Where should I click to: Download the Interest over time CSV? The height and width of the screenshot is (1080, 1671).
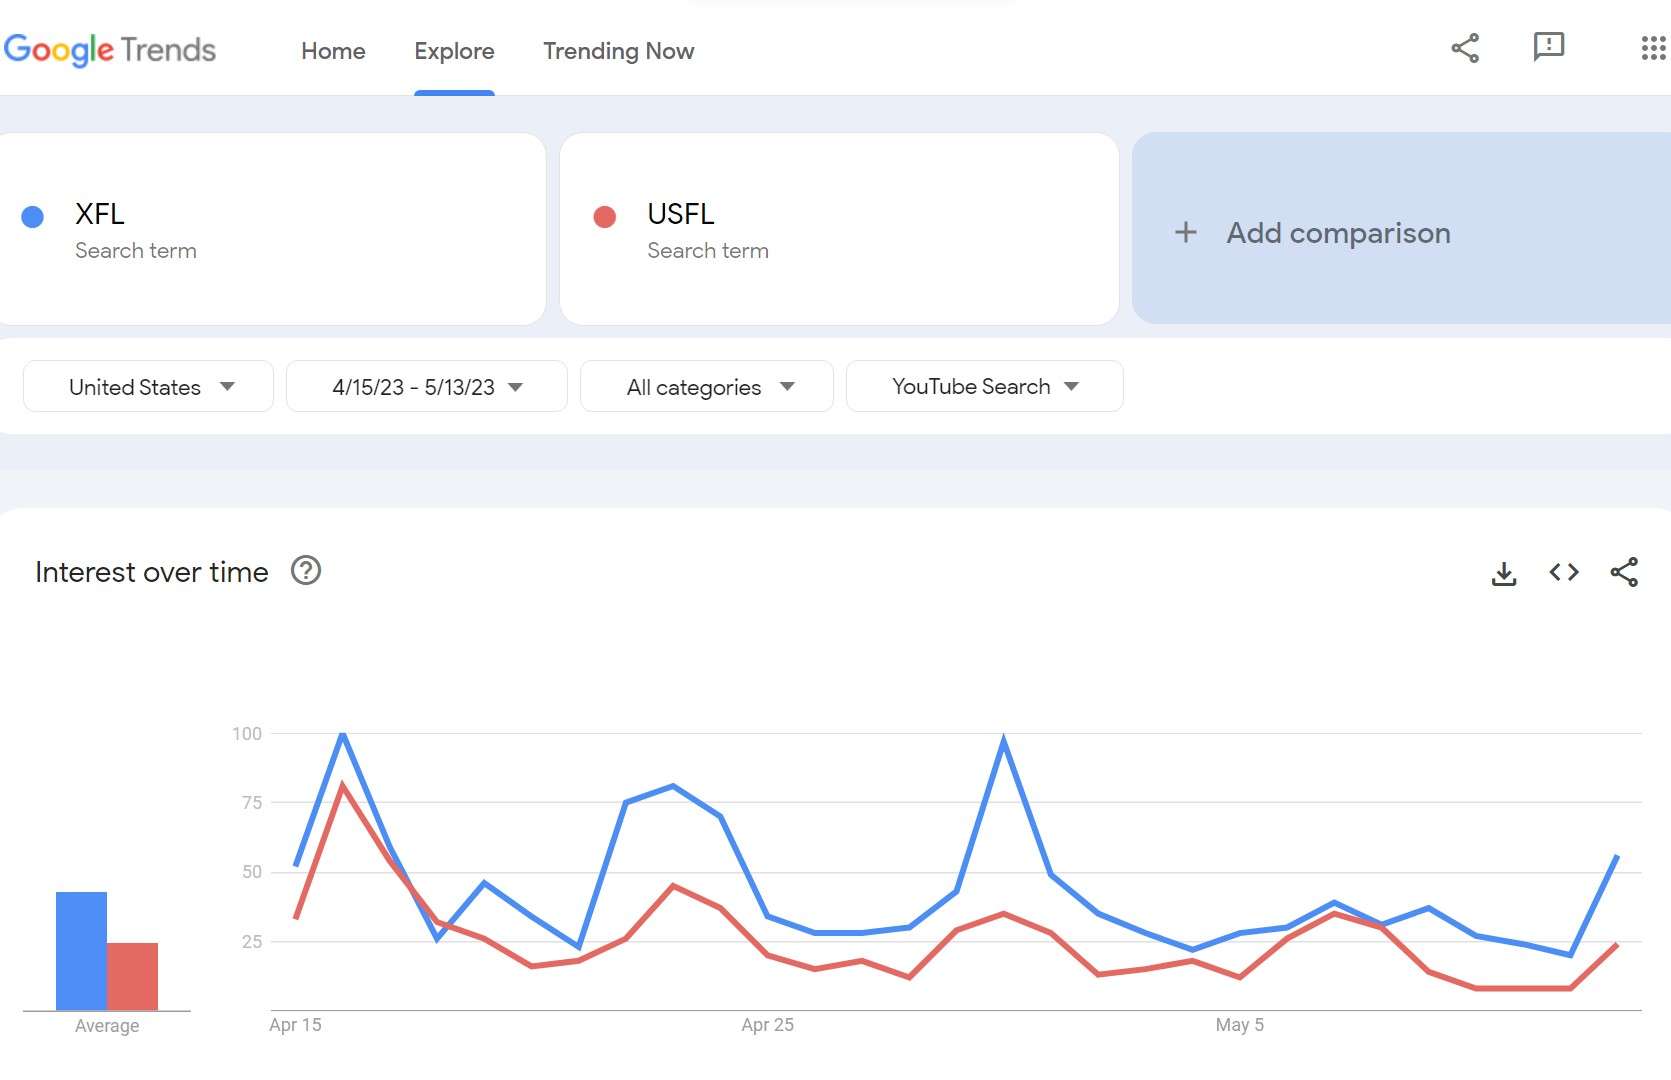coord(1504,573)
